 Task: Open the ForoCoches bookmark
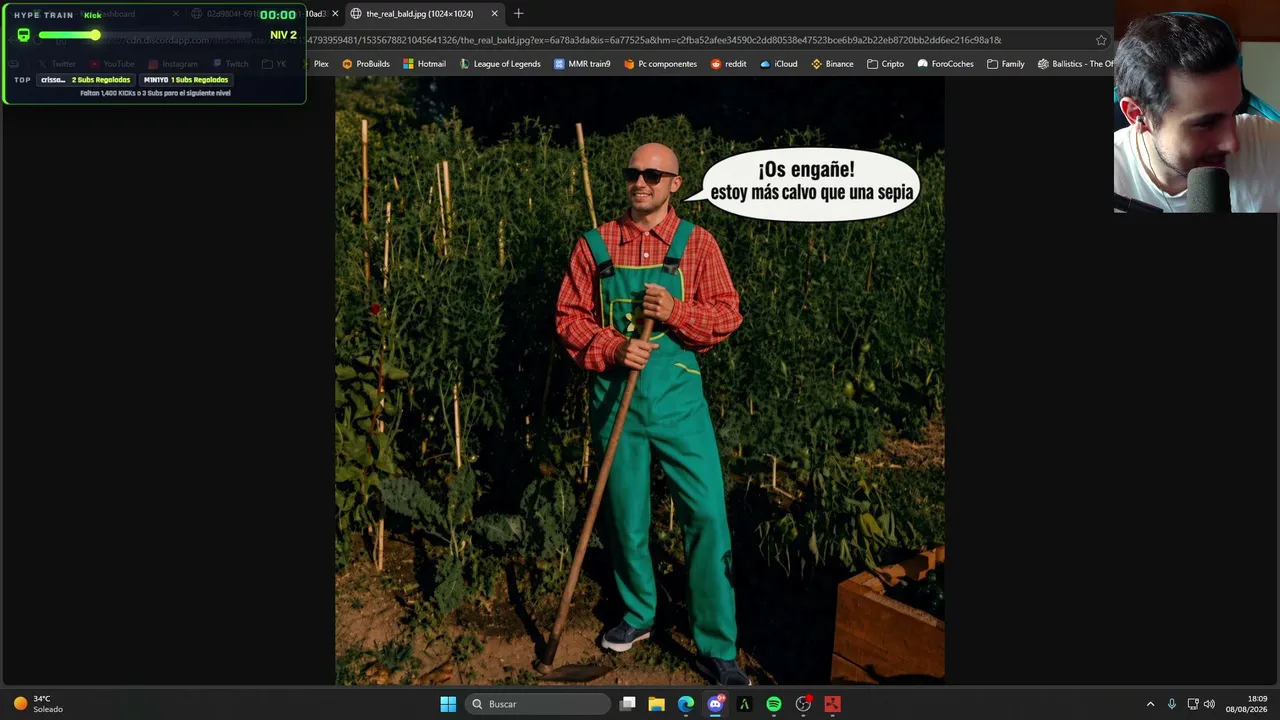click(x=945, y=64)
